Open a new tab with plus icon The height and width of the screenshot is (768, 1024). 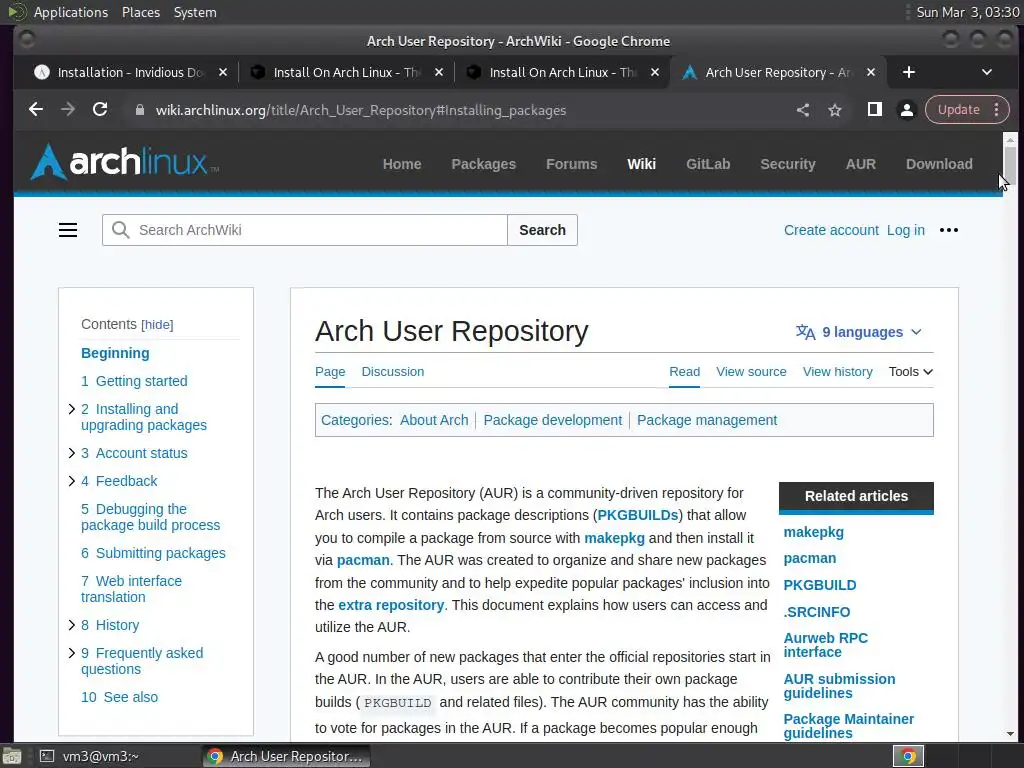908,72
